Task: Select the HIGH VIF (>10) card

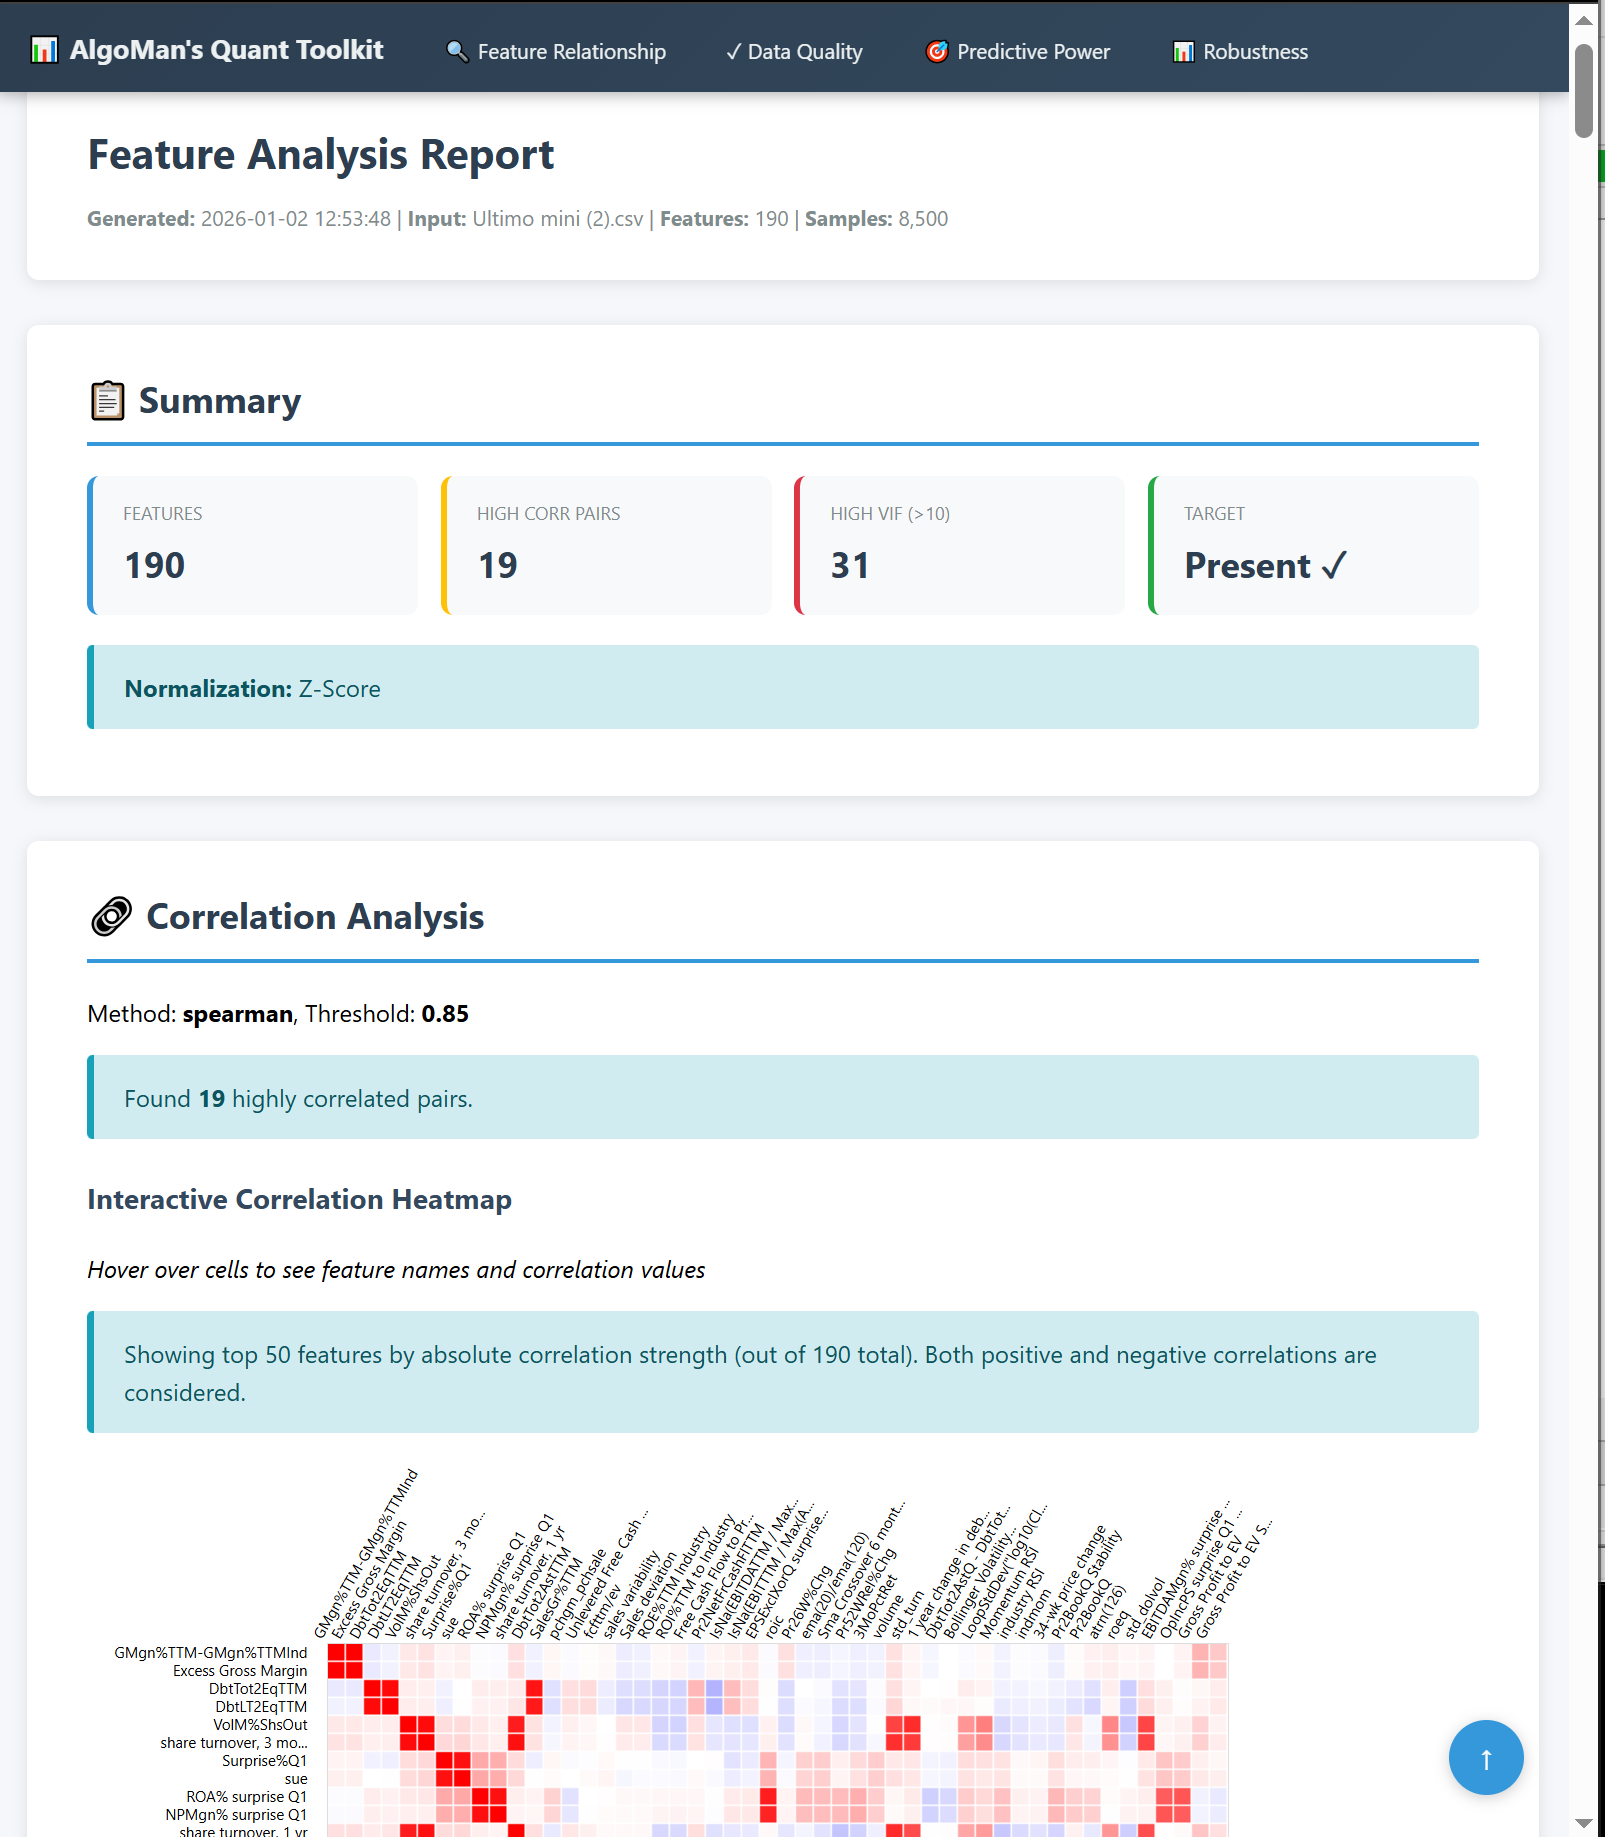Action: pos(959,545)
